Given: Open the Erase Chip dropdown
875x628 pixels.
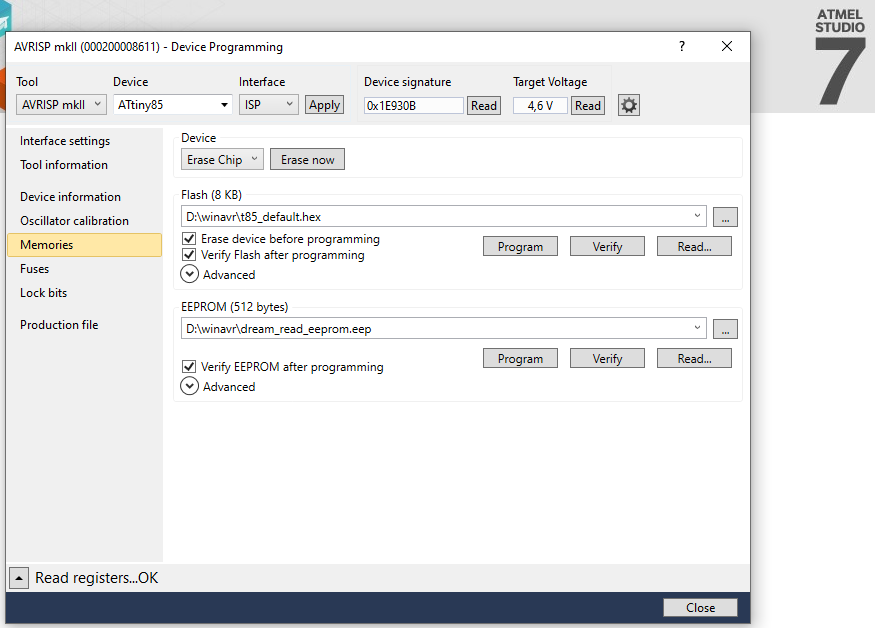Looking at the screenshot, I should click(223, 160).
